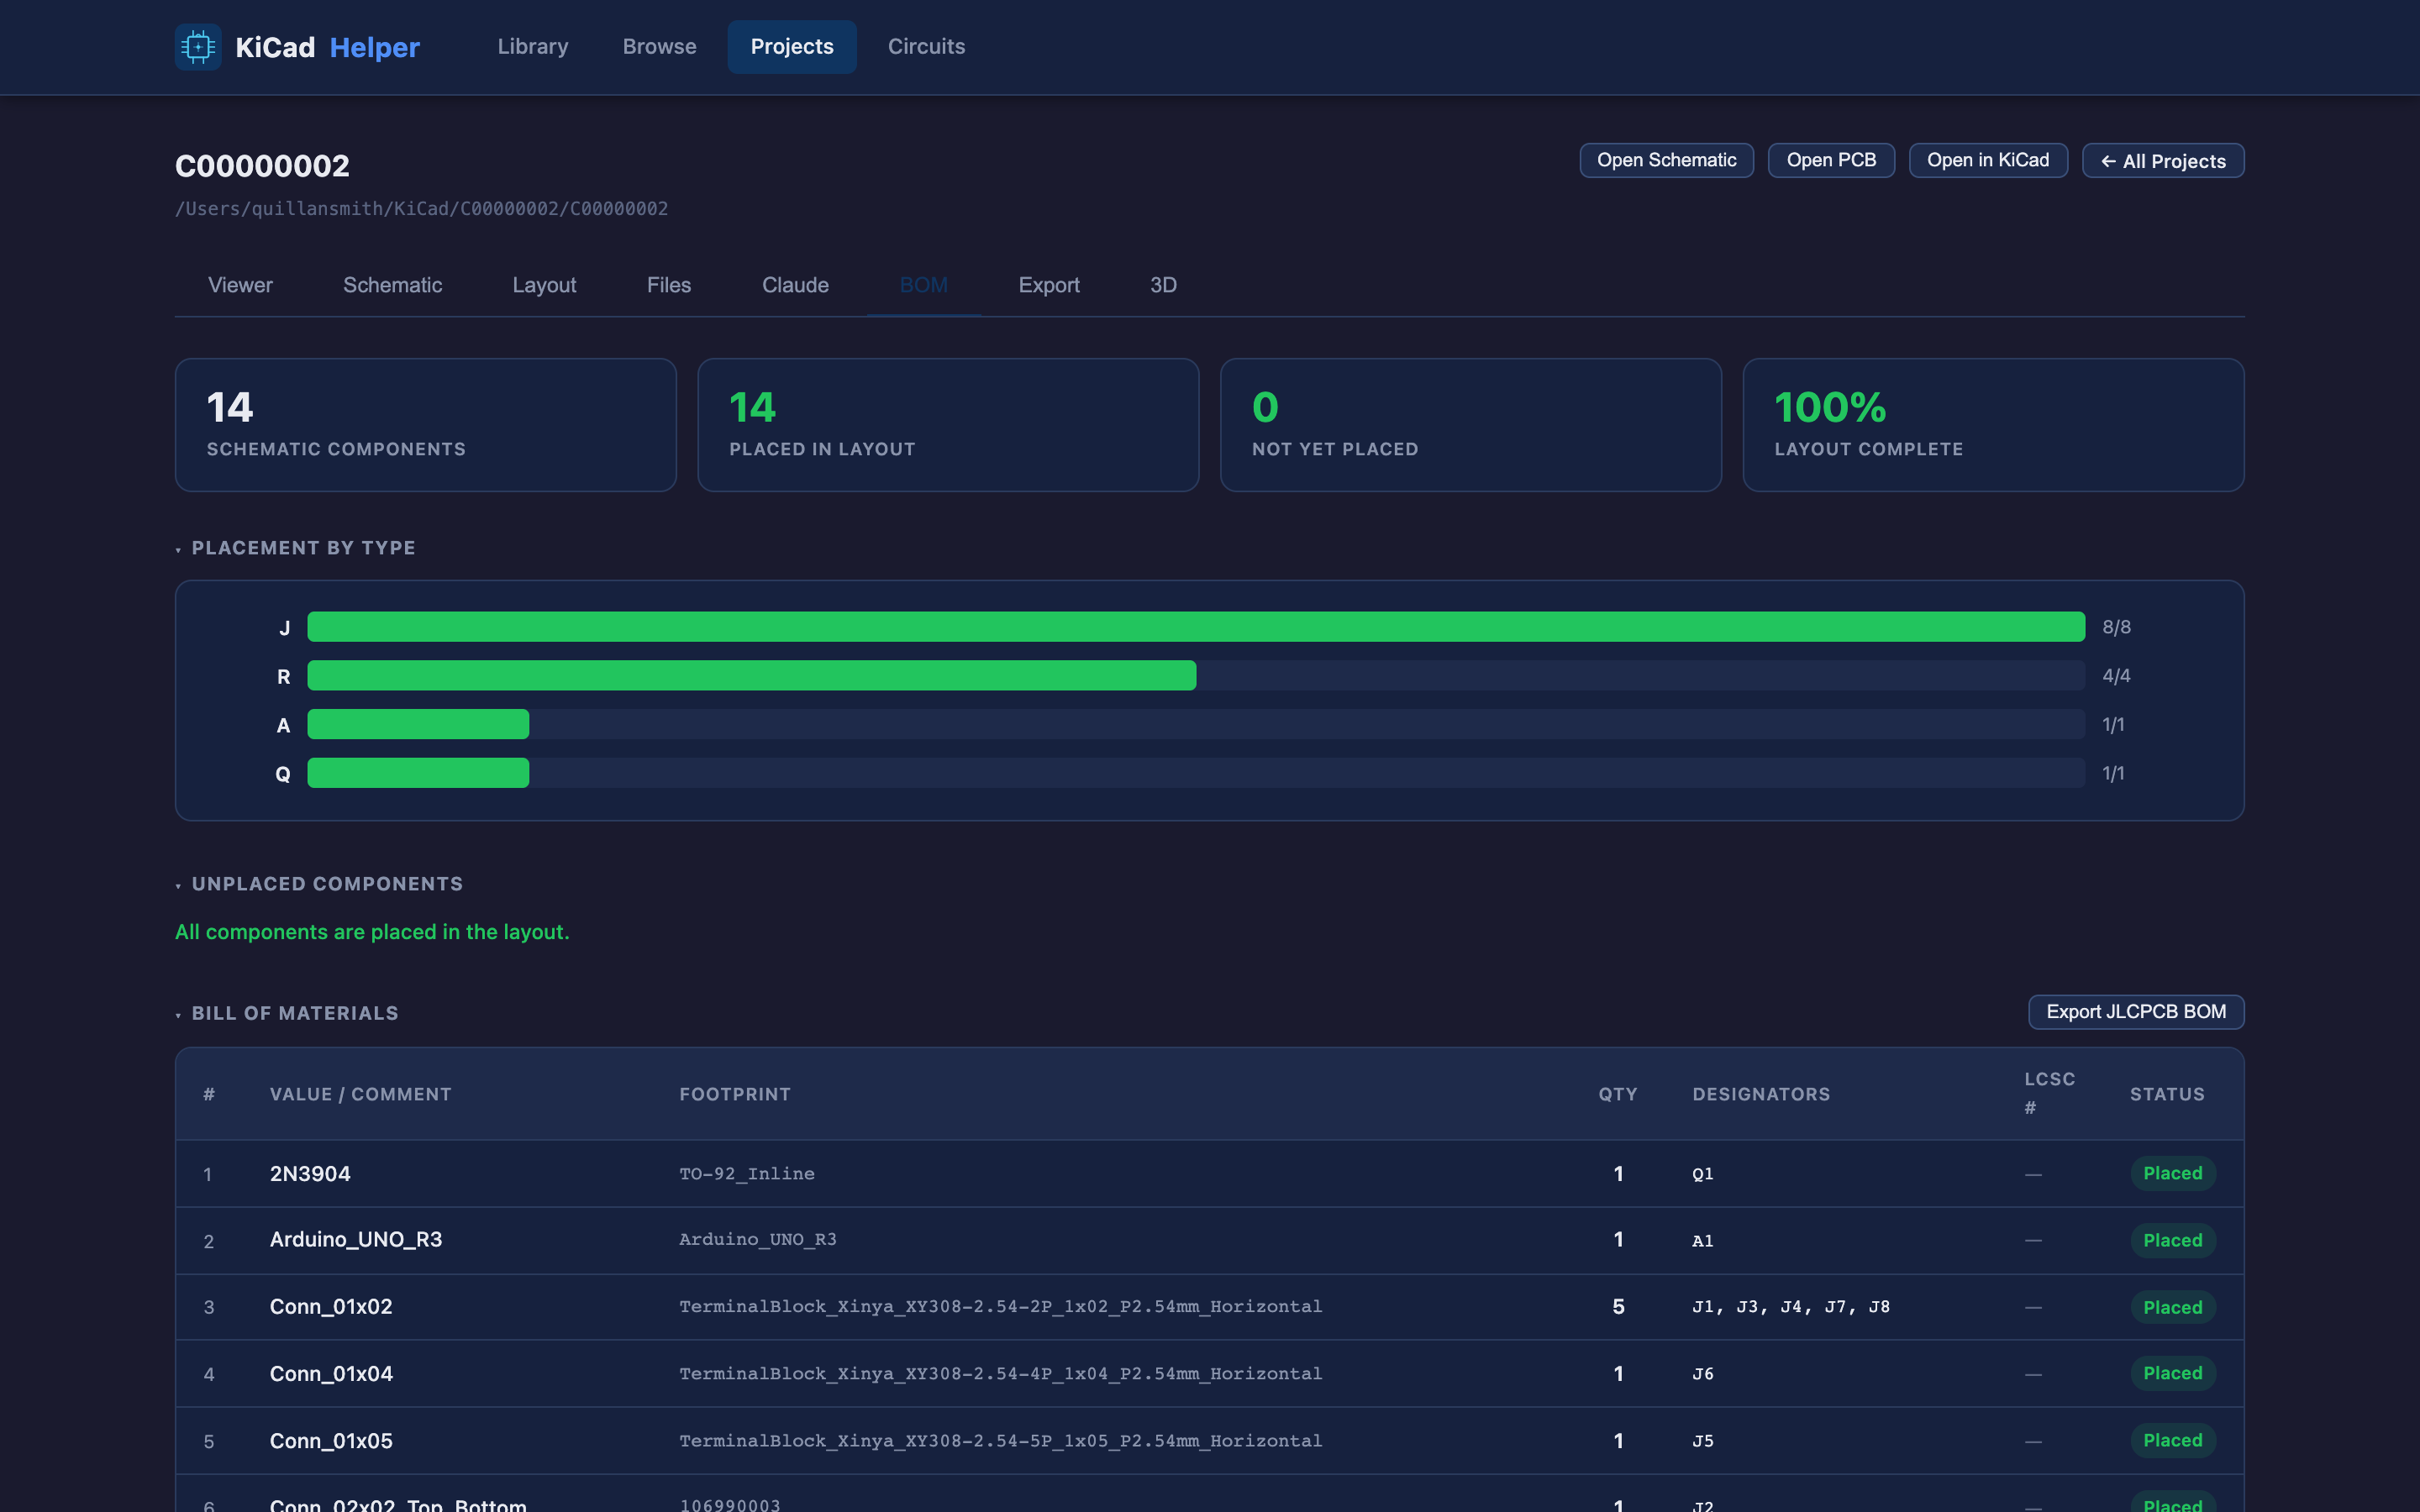Go to the Browse page
The image size is (2420, 1512).
point(659,47)
